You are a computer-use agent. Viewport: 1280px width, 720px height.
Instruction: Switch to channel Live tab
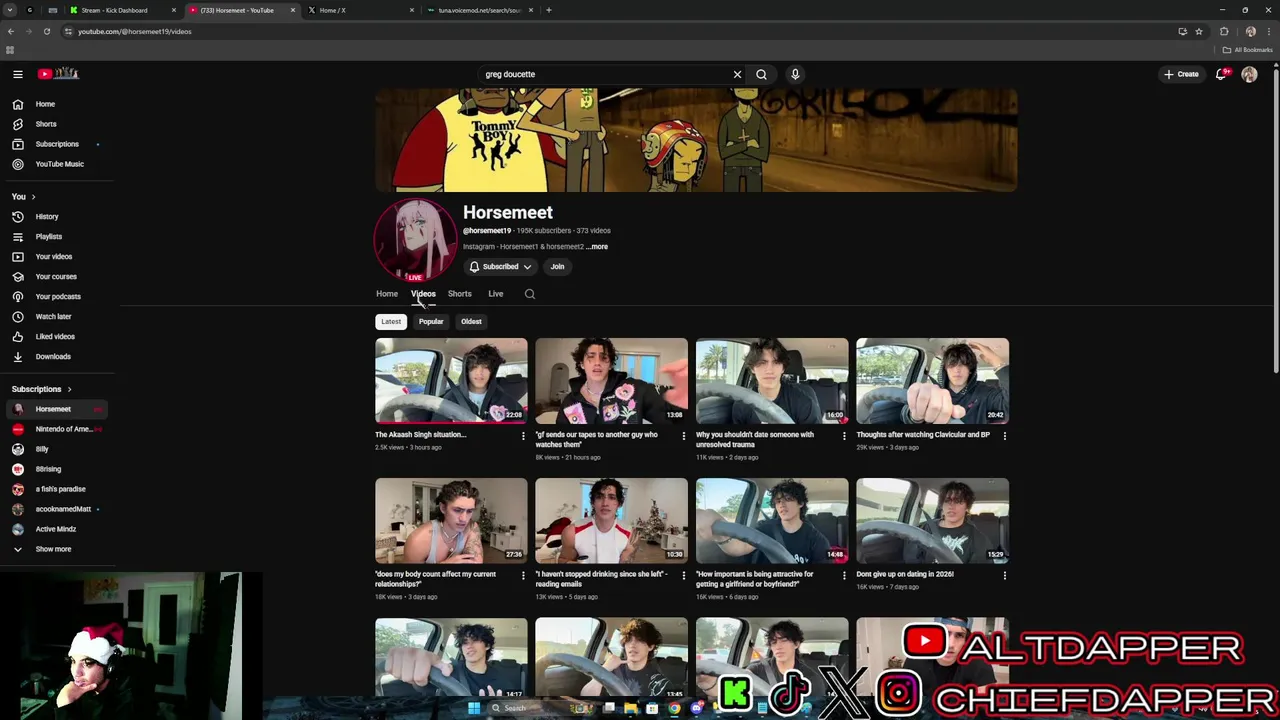pos(495,294)
